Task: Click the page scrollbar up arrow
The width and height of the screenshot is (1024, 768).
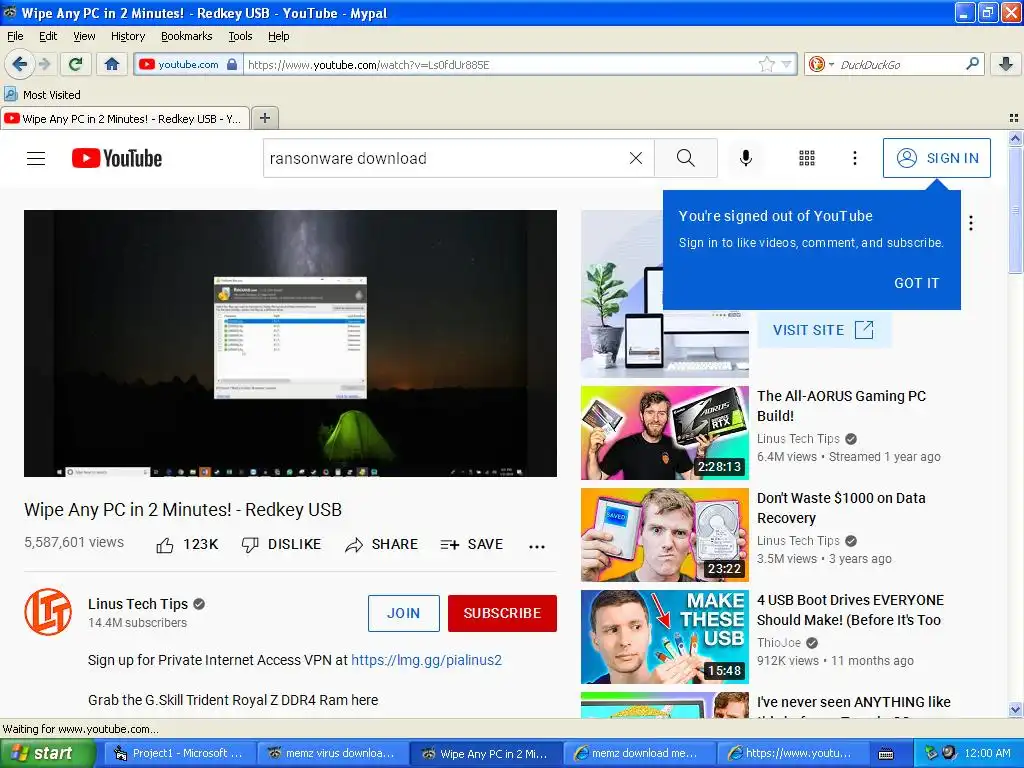Action: pyautogui.click(x=1015, y=138)
